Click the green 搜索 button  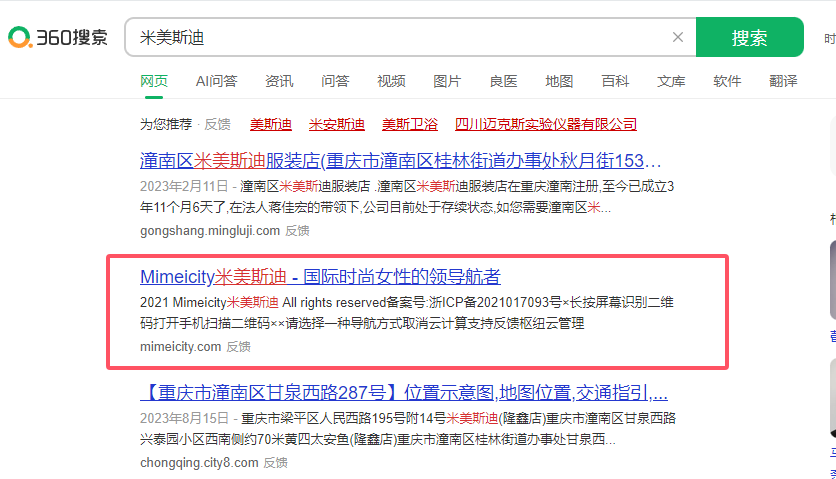[749, 37]
